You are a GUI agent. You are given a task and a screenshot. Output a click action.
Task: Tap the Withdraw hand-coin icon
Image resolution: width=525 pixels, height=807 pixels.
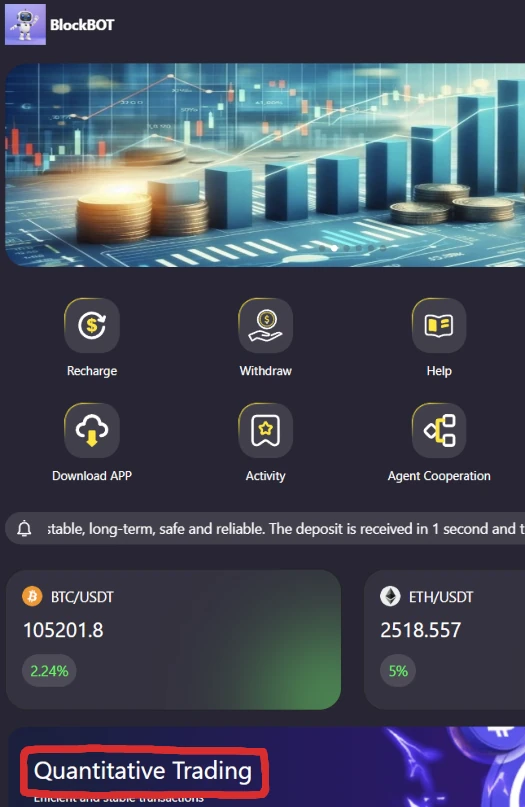point(266,325)
